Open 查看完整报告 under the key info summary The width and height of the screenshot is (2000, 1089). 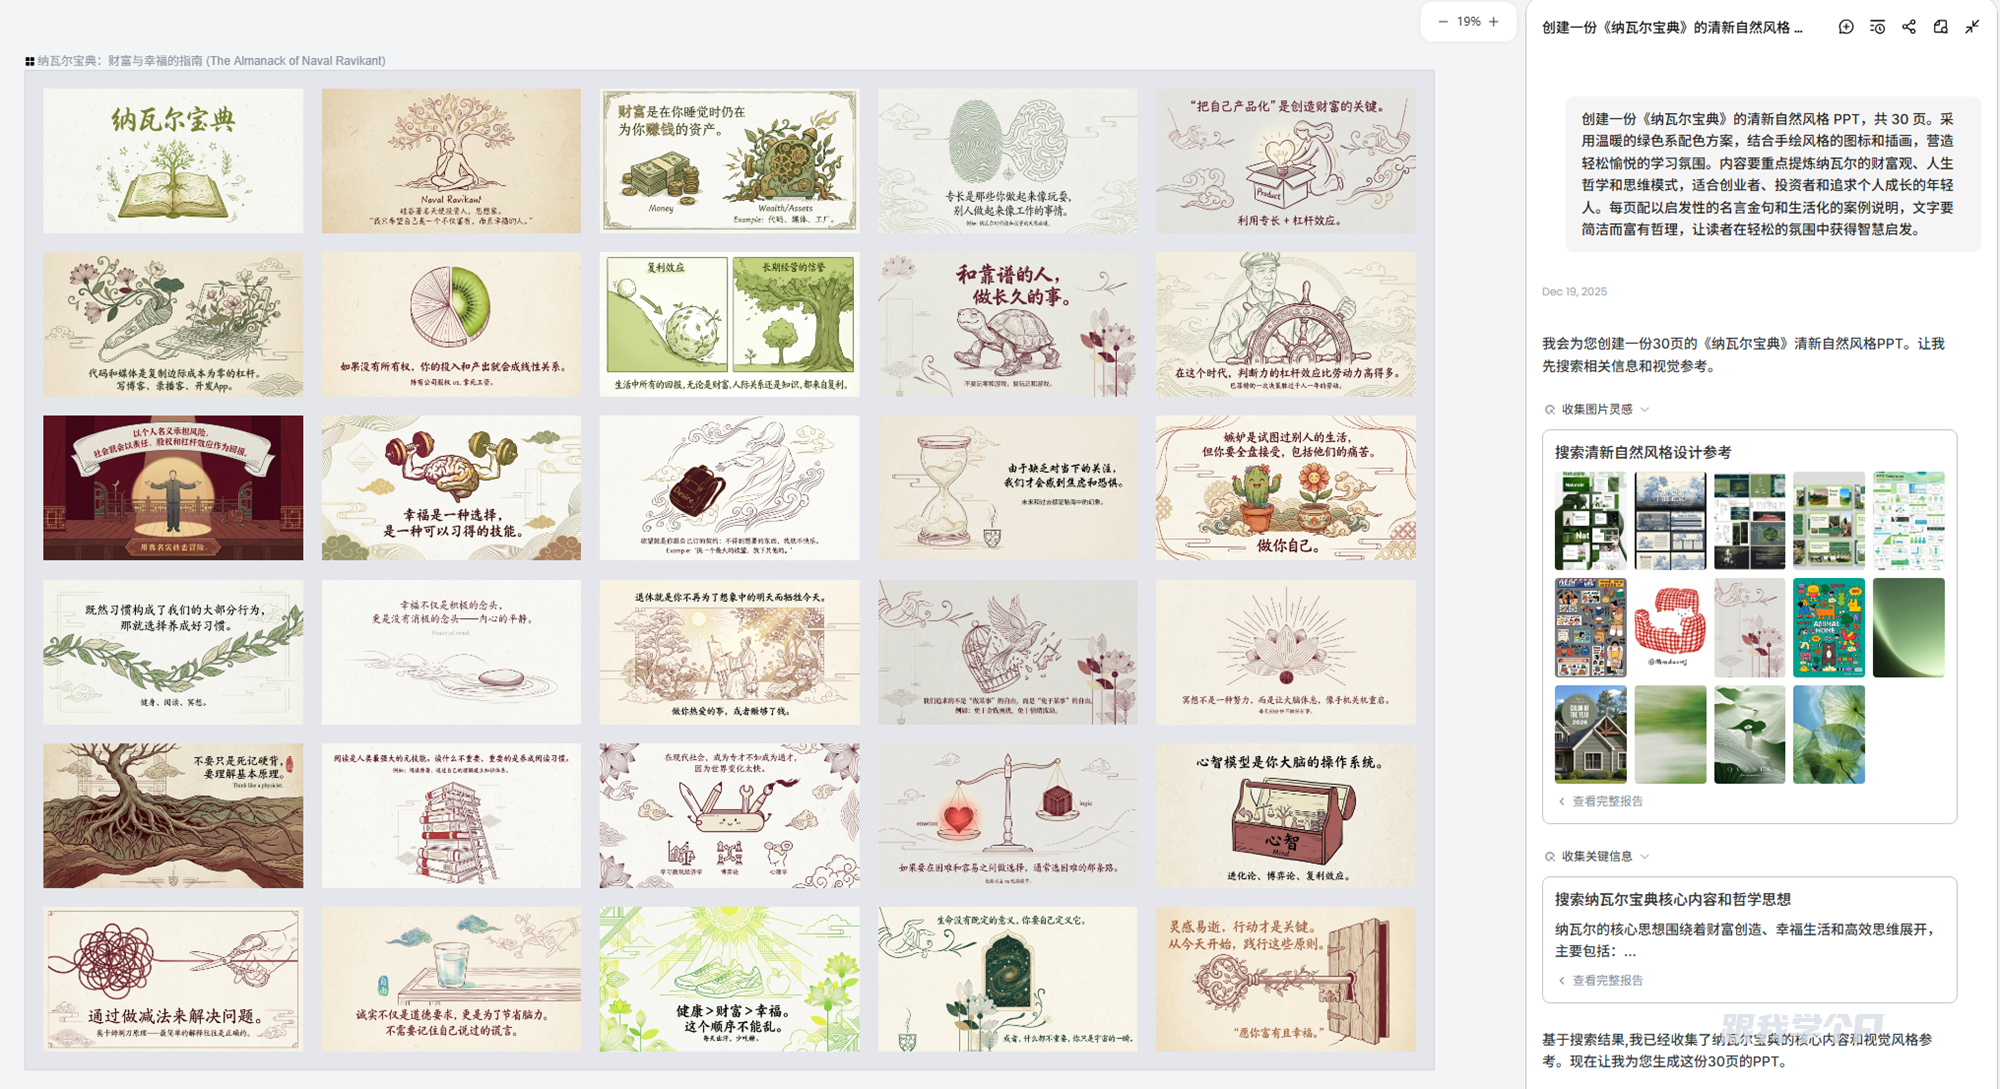coord(1606,980)
